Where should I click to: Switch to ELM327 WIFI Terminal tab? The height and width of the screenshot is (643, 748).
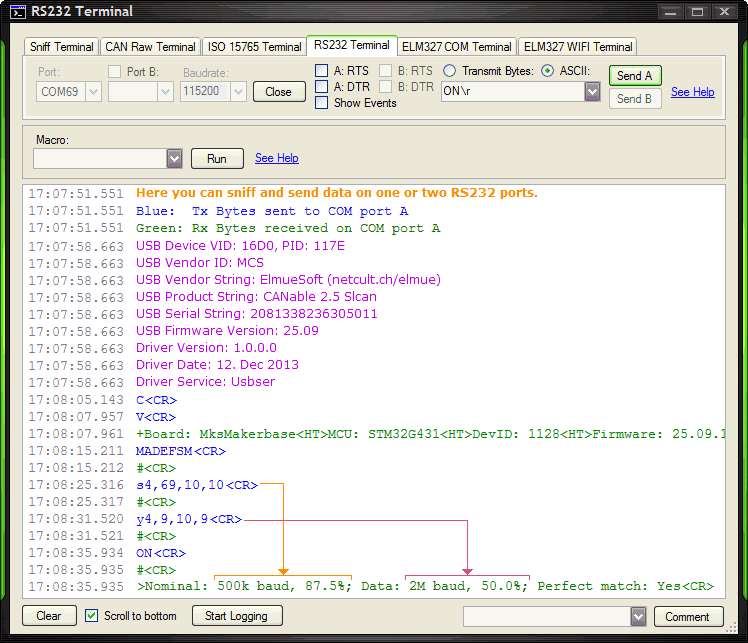tap(578, 47)
